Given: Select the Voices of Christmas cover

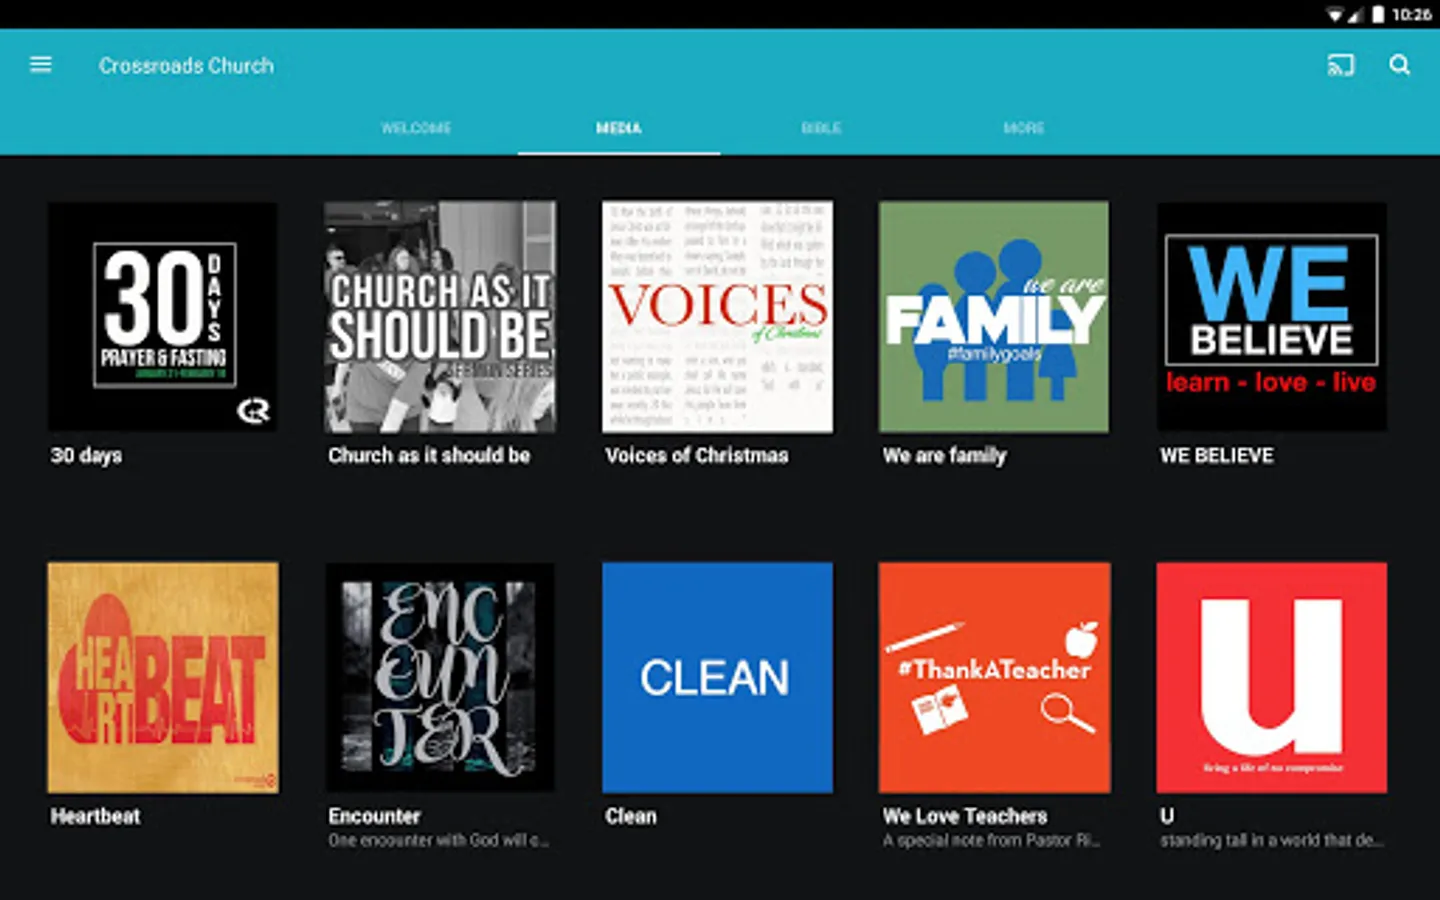Looking at the screenshot, I should (717, 317).
